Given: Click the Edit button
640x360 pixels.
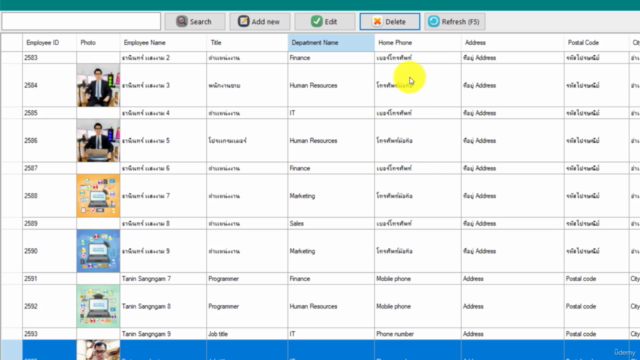Looking at the screenshot, I should pos(324,22).
